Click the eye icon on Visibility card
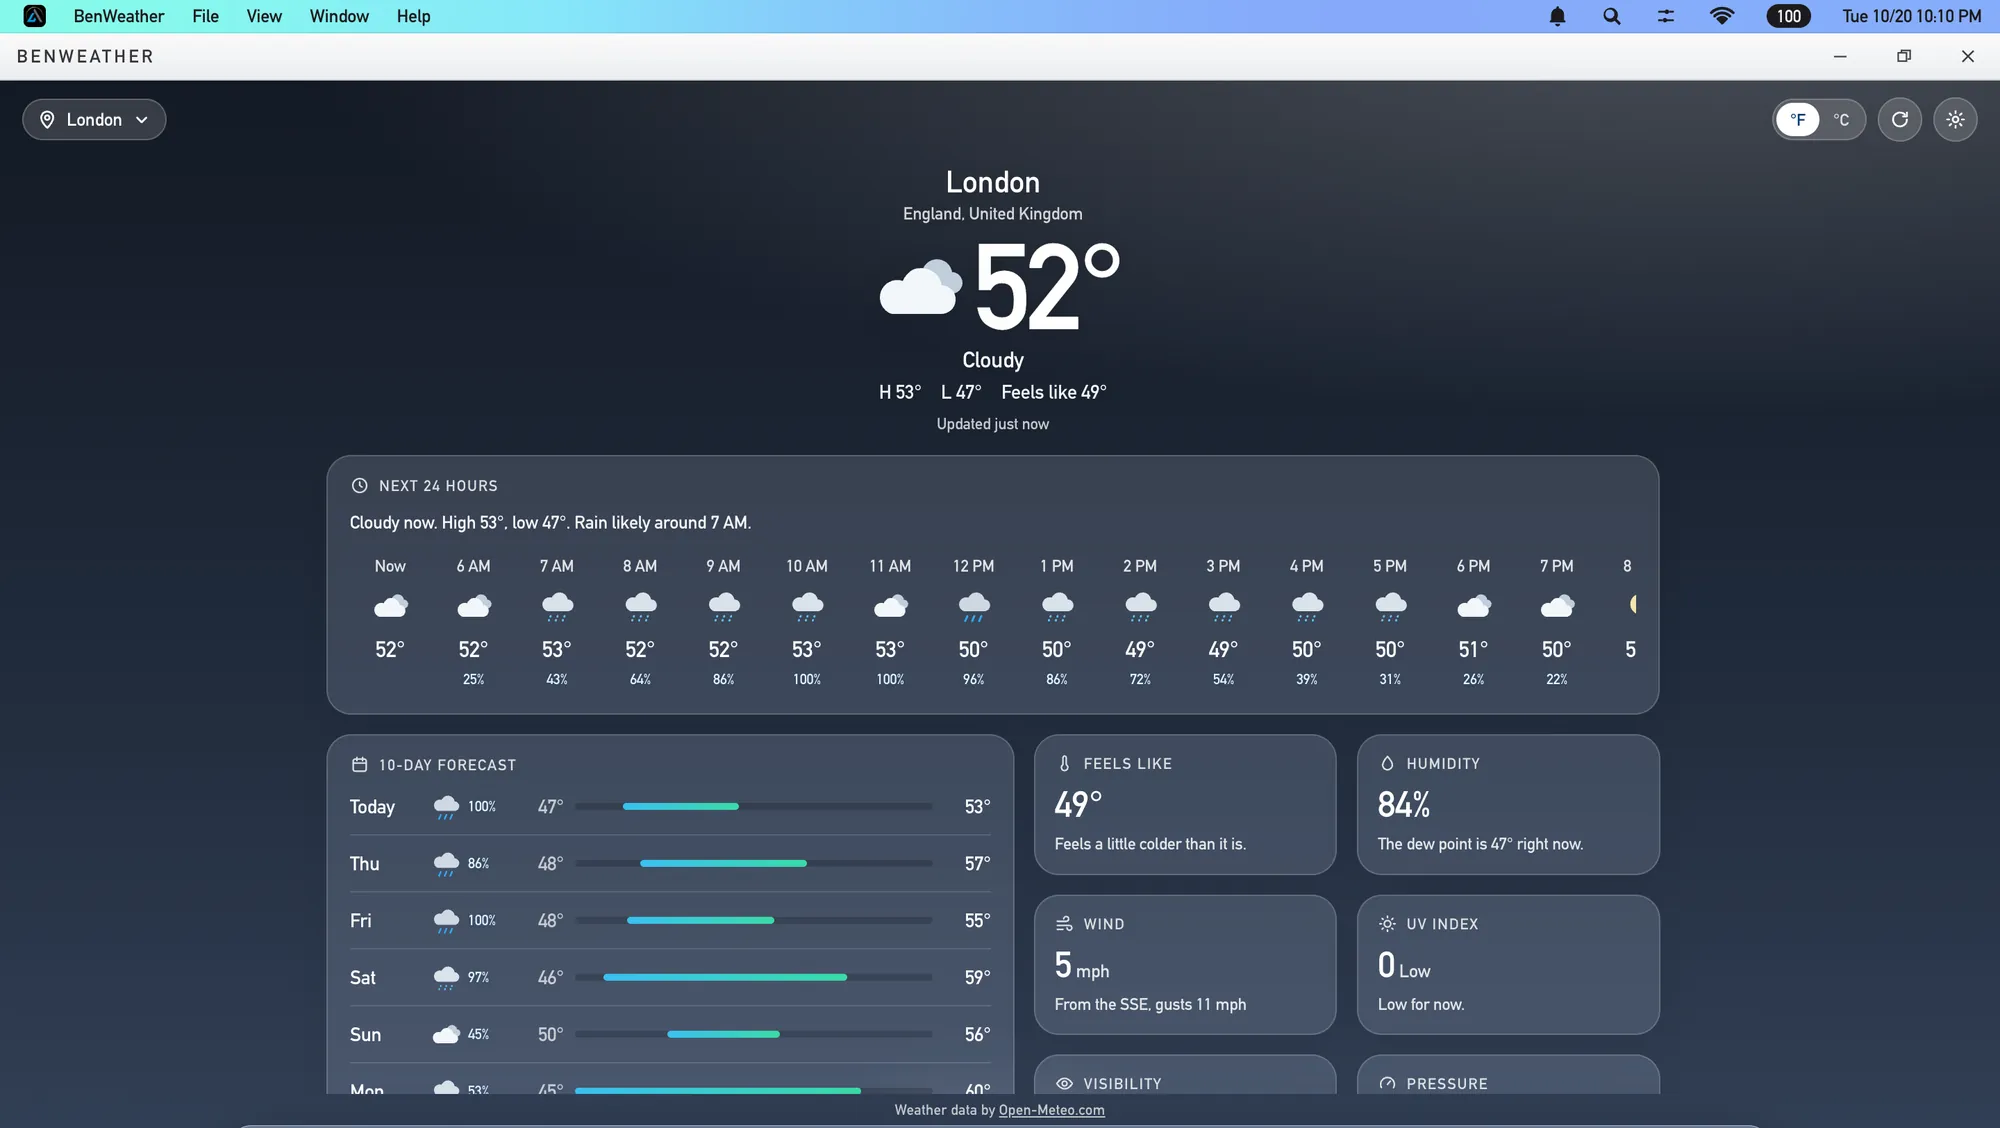Viewport: 2000px width, 1128px height. [1064, 1084]
